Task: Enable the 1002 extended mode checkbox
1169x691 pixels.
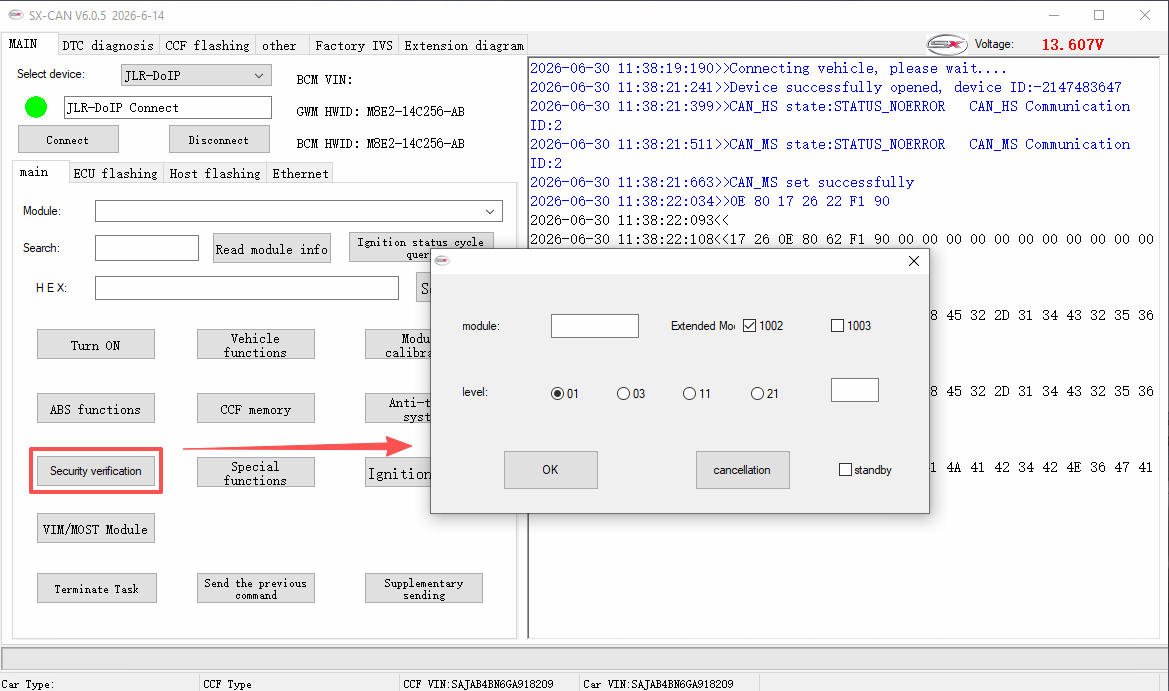Action: (749, 326)
